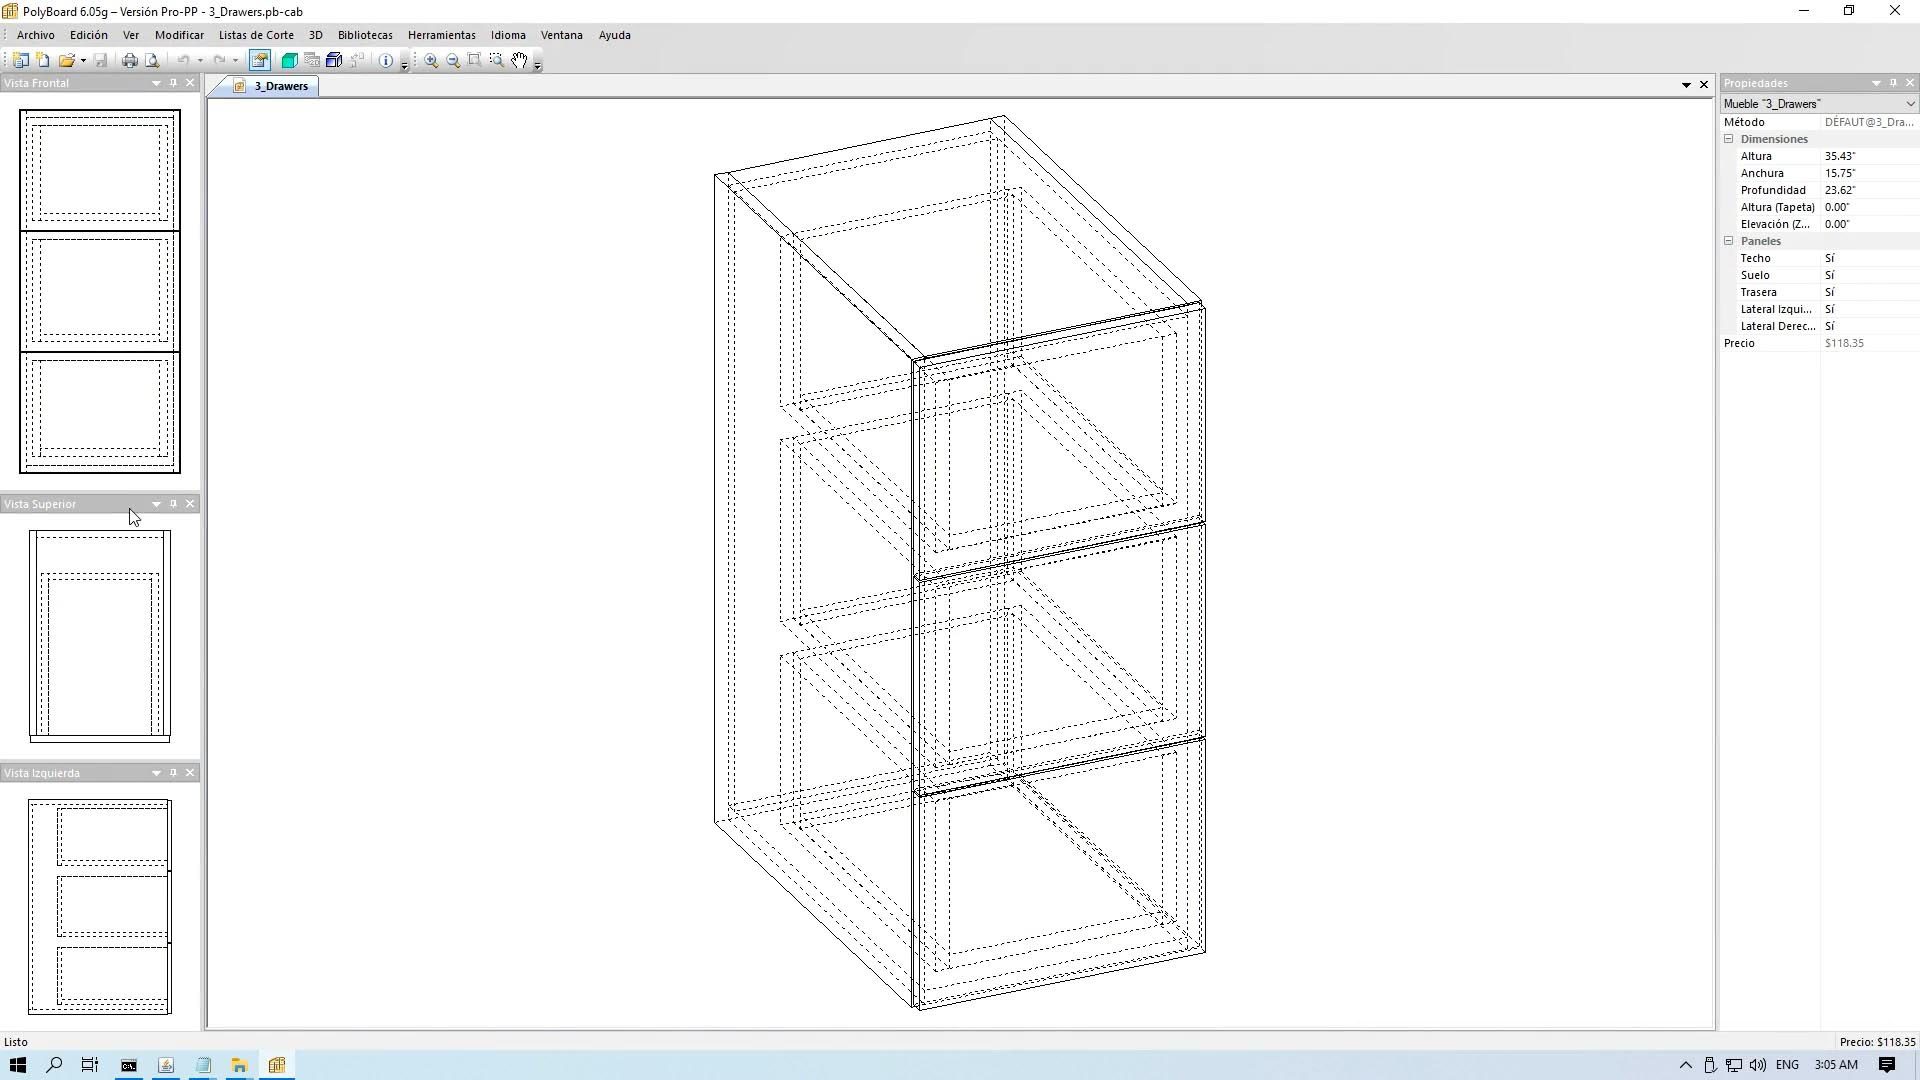The width and height of the screenshot is (1920, 1080).
Task: Click the Zoom Out magnifier icon
Action: coord(453,61)
